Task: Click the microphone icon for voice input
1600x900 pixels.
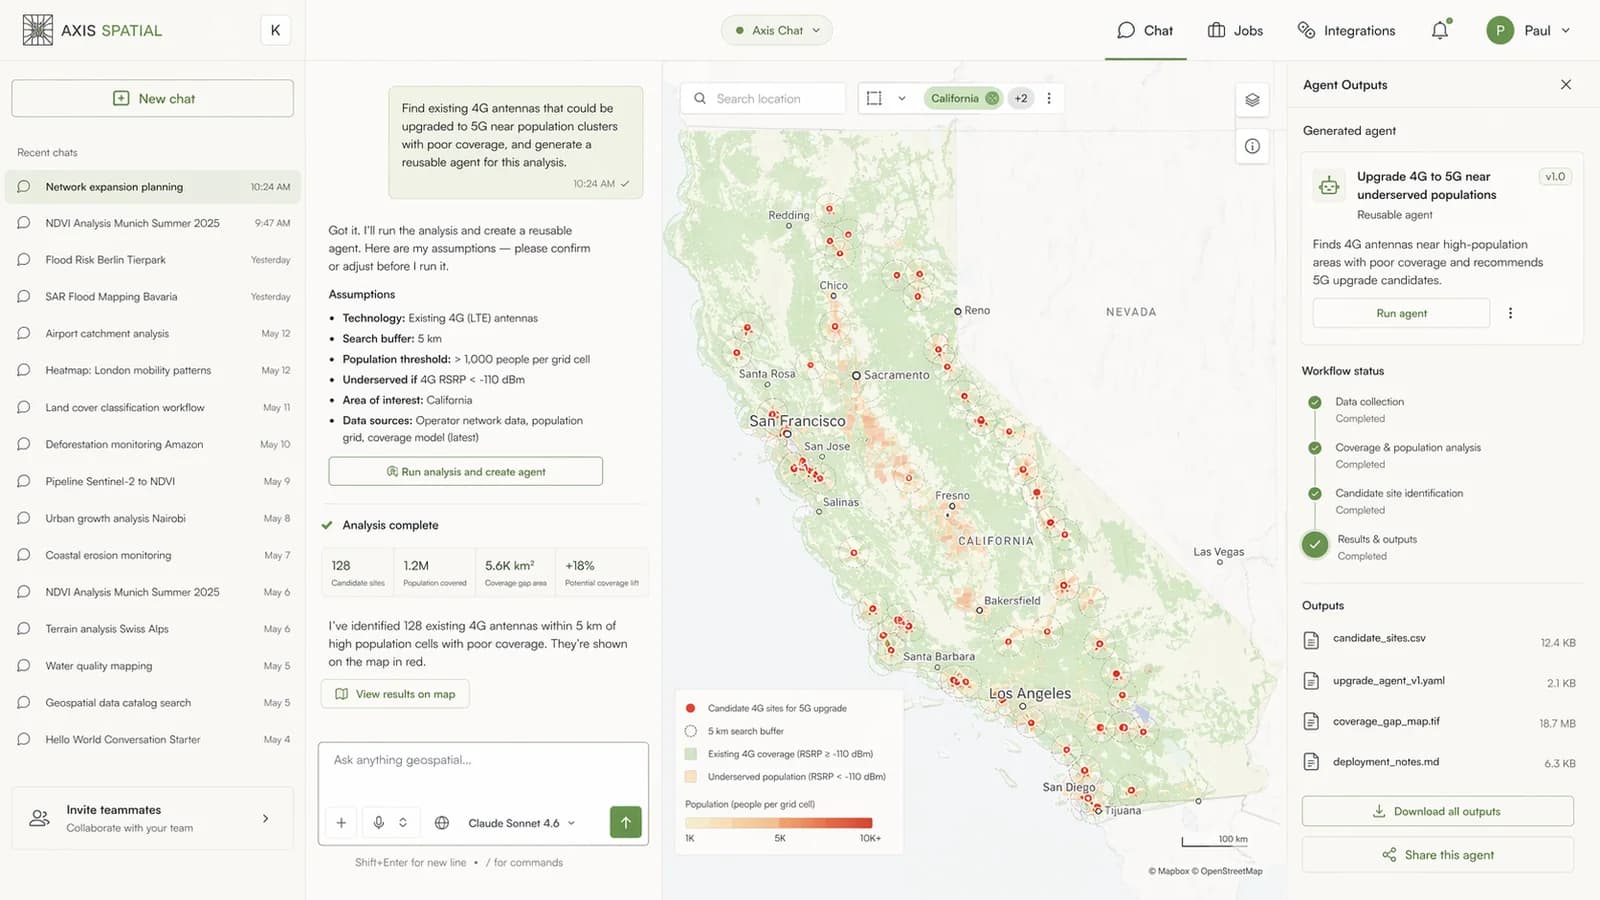Action: coord(377,822)
